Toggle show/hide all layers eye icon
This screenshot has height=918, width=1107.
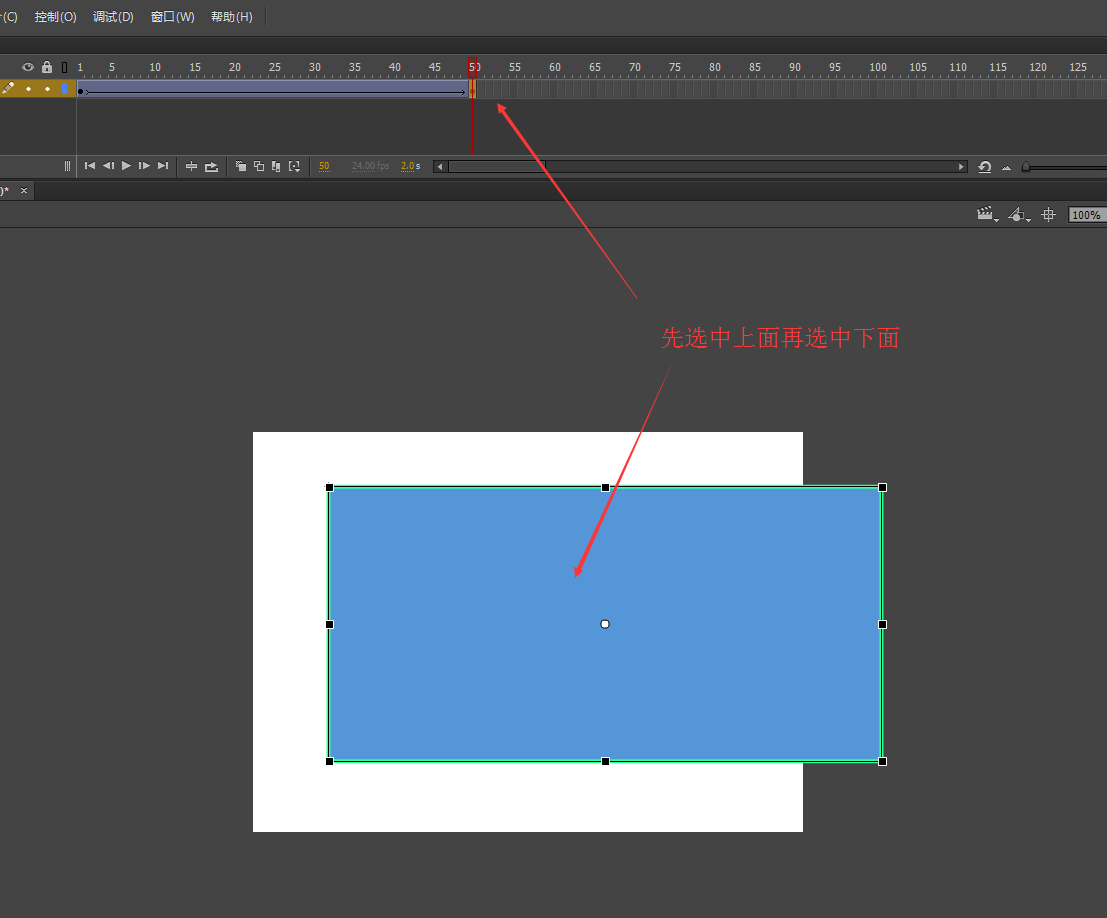coord(28,67)
